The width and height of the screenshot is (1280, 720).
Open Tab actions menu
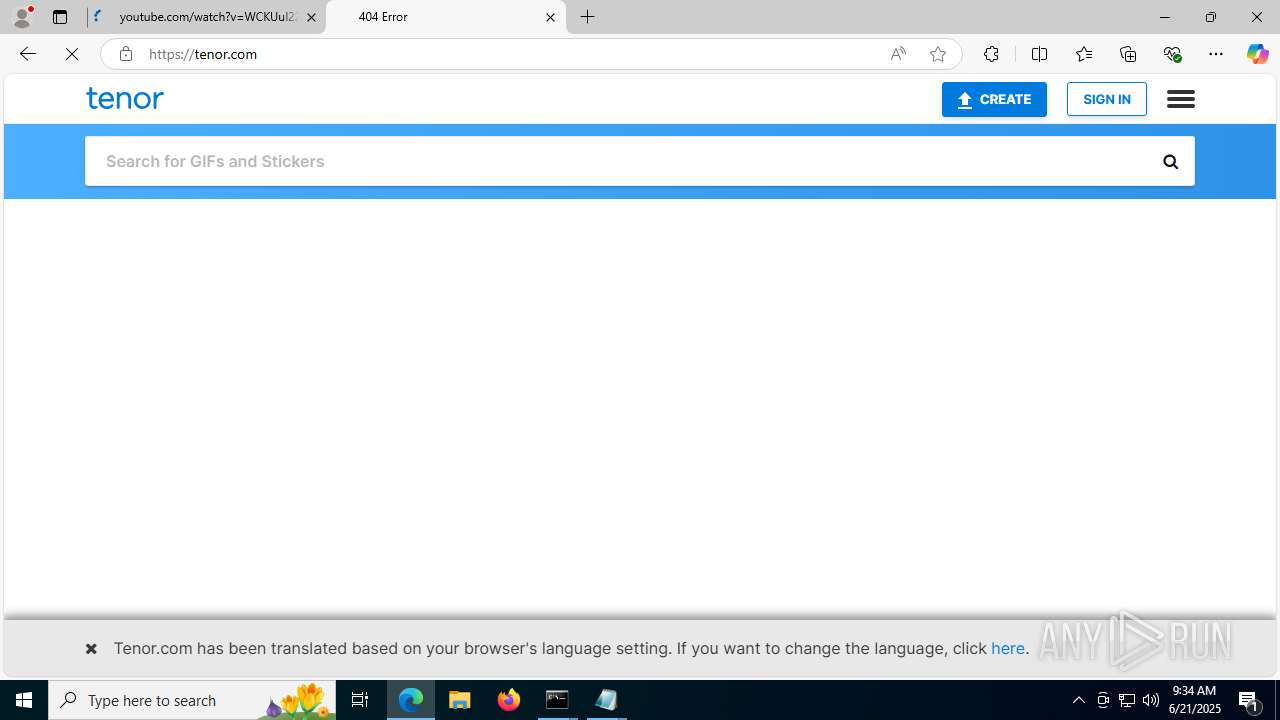(60, 17)
